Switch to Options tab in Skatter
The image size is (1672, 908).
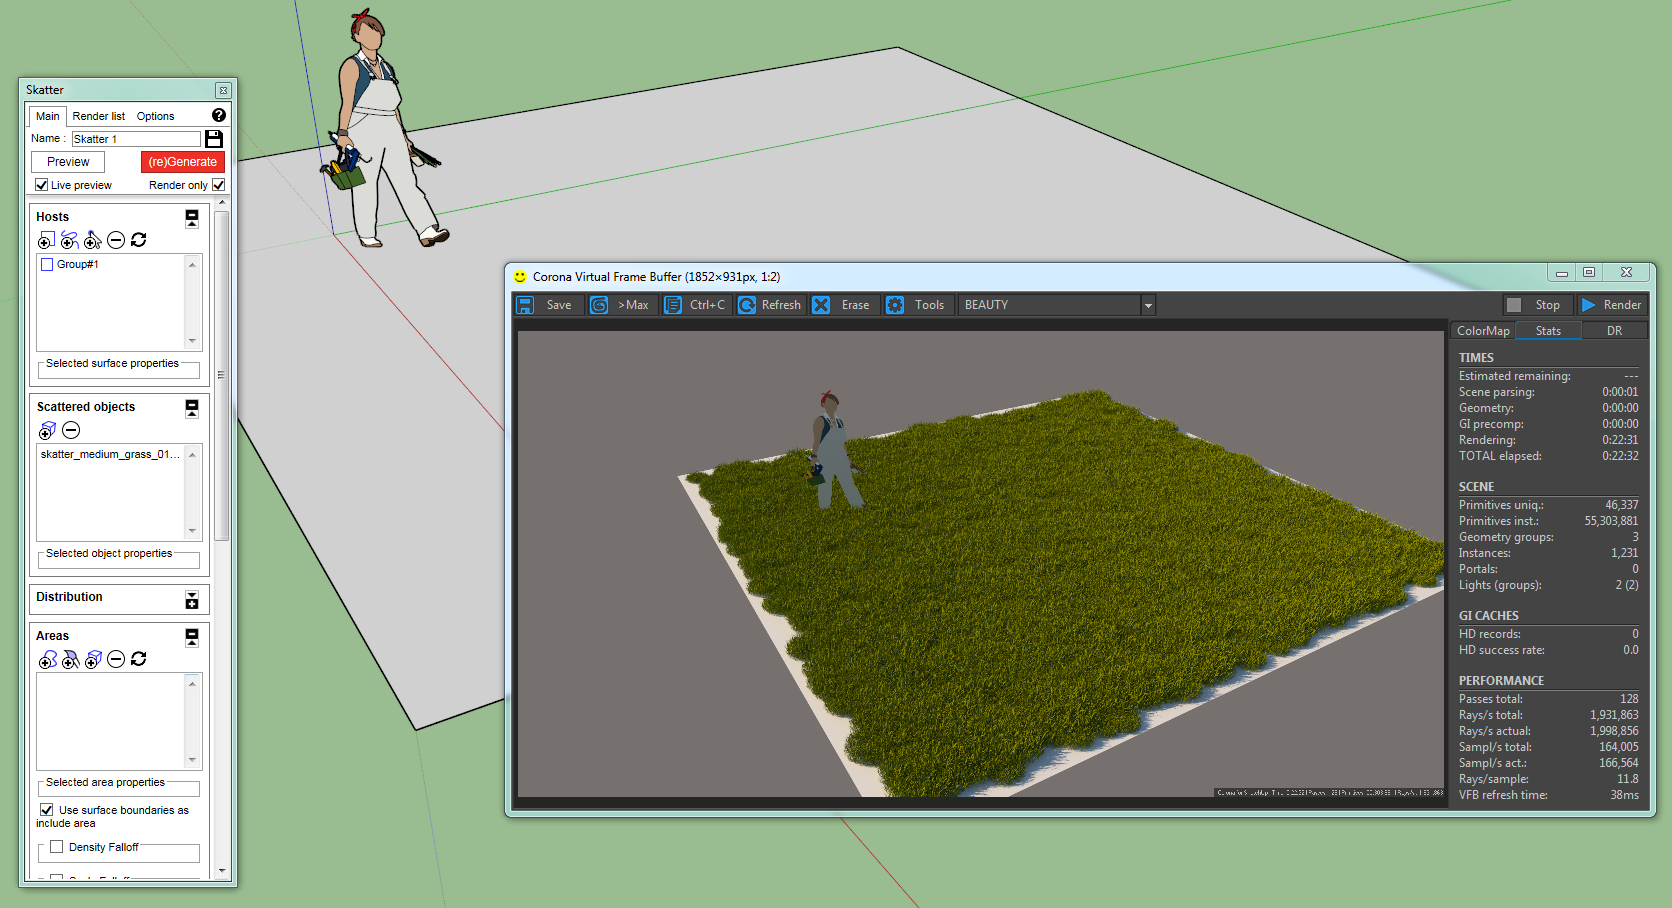[x=155, y=116]
